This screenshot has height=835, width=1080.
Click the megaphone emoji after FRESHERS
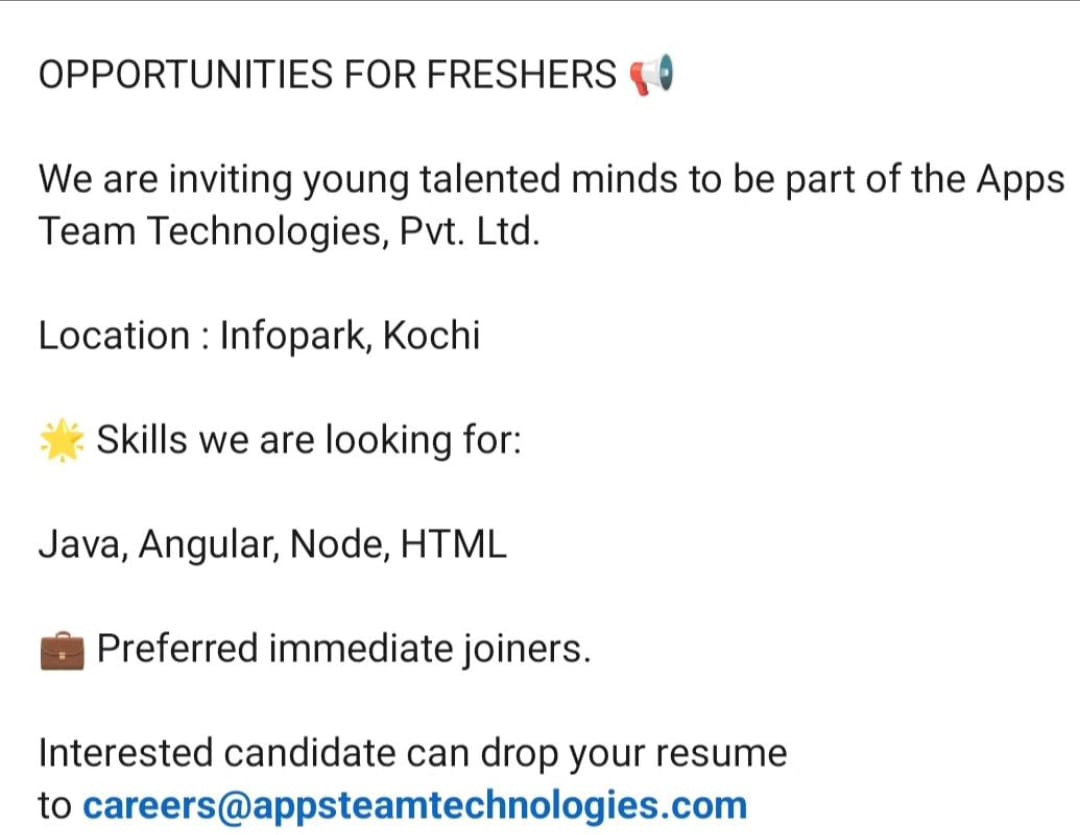[x=651, y=75]
